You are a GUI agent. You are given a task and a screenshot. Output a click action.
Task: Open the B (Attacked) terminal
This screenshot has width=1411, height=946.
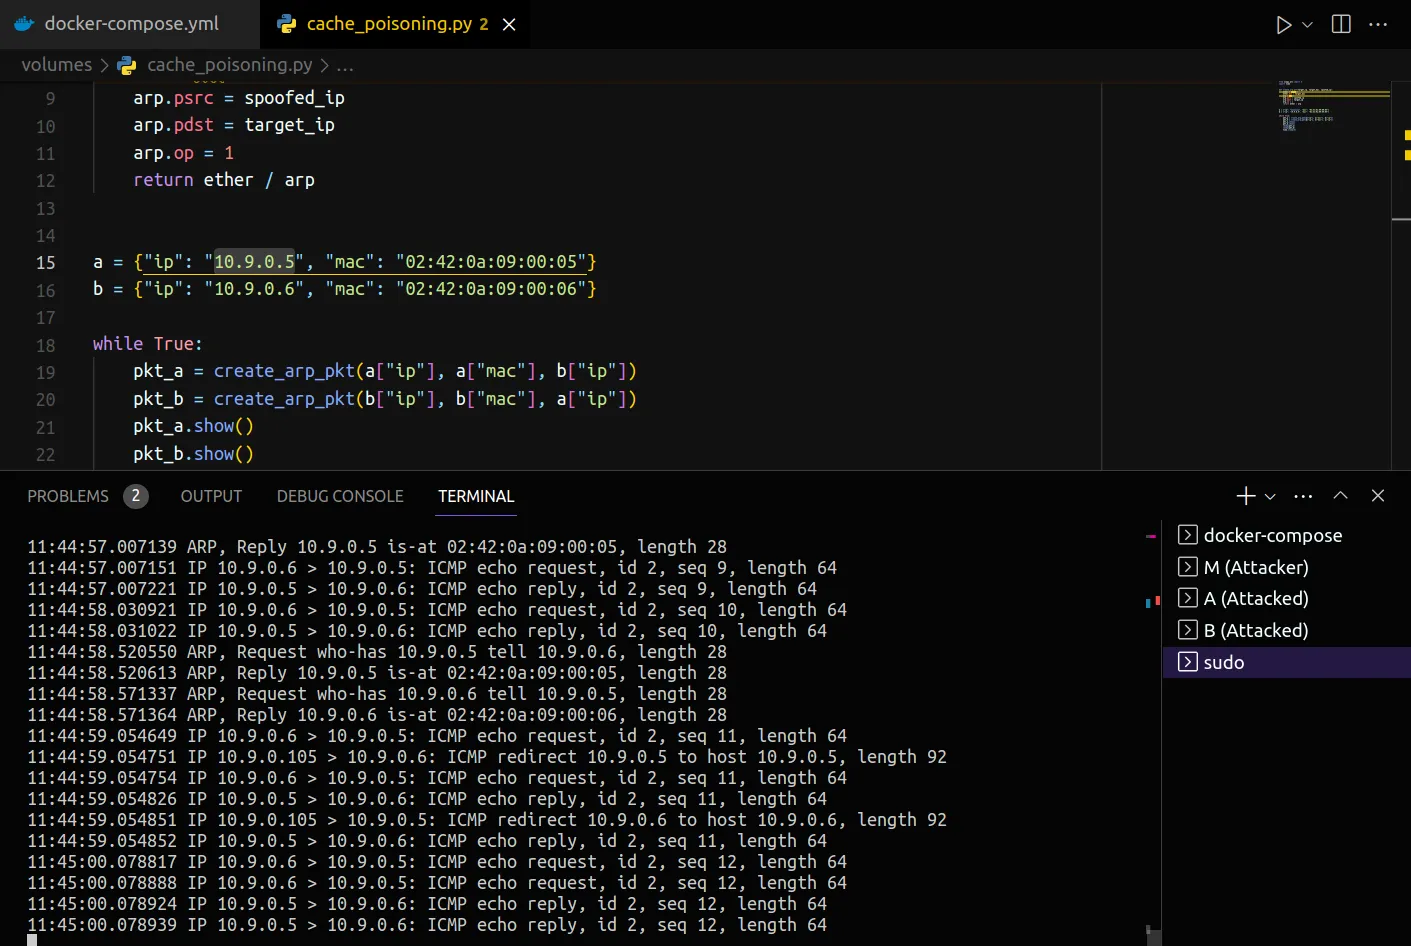[1255, 631]
